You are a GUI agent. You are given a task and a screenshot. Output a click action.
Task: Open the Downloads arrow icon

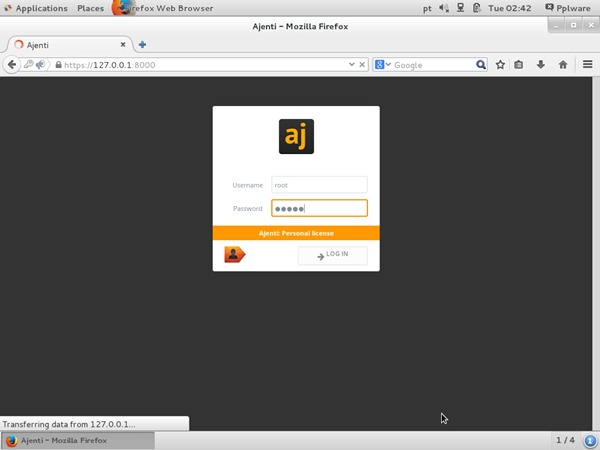tap(541, 65)
